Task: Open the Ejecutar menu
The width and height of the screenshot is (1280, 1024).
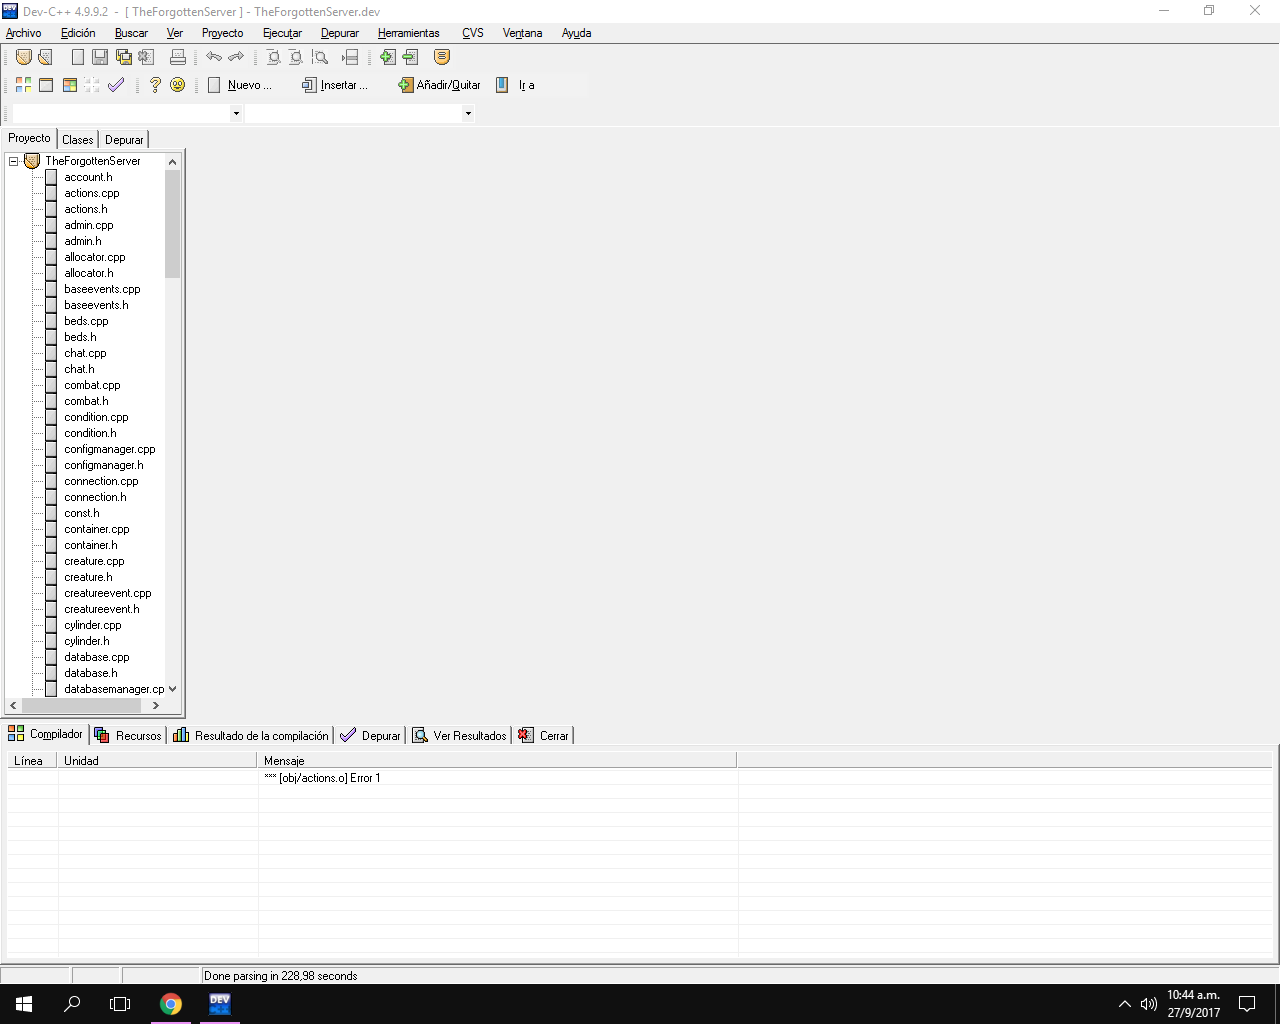Action: tap(282, 33)
